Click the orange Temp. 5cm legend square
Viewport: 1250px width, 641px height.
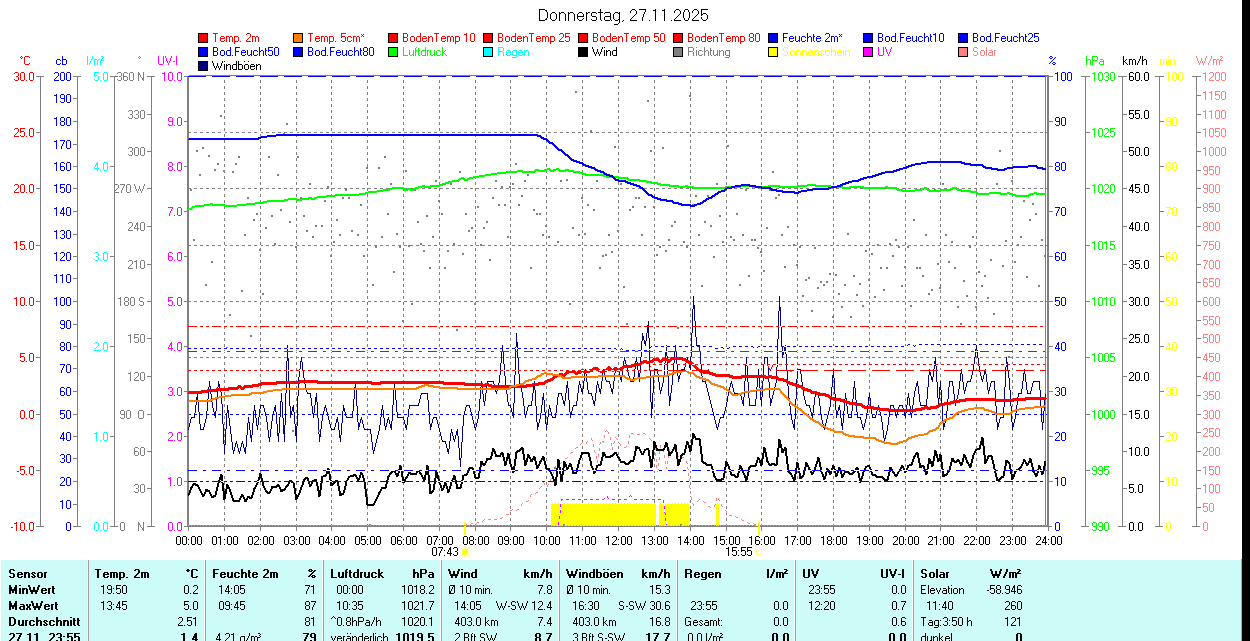299,38
